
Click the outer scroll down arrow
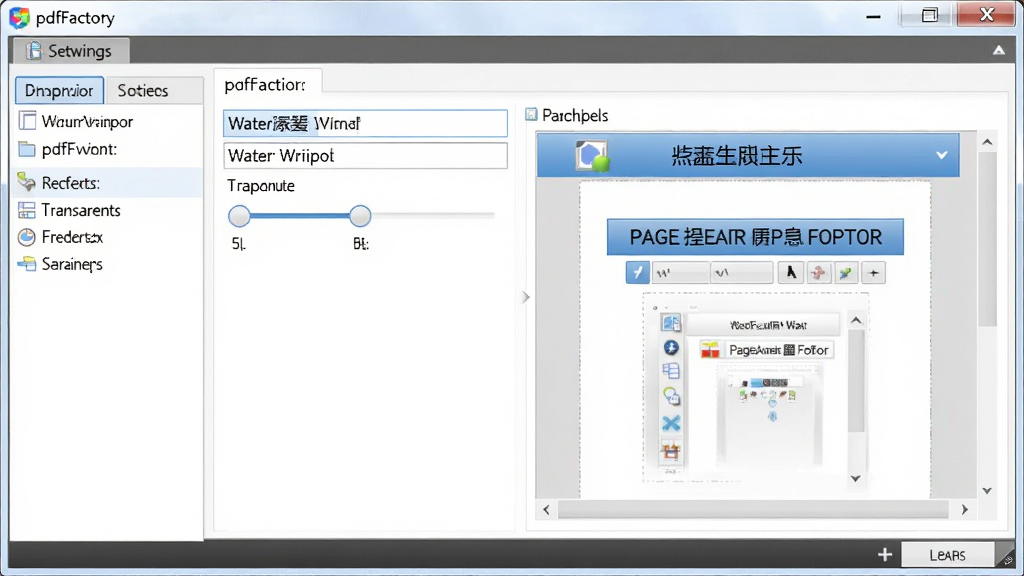tap(987, 490)
